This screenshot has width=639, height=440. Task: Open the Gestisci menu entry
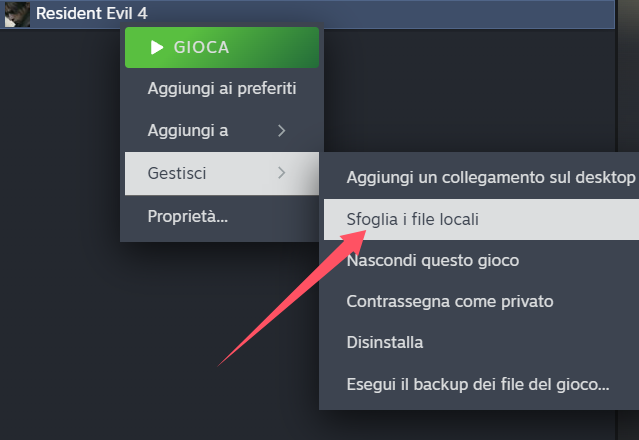(222, 173)
